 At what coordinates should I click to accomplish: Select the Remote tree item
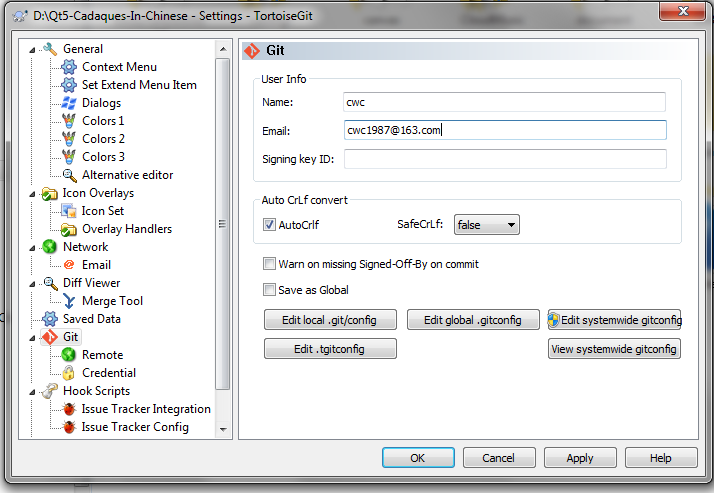point(102,355)
